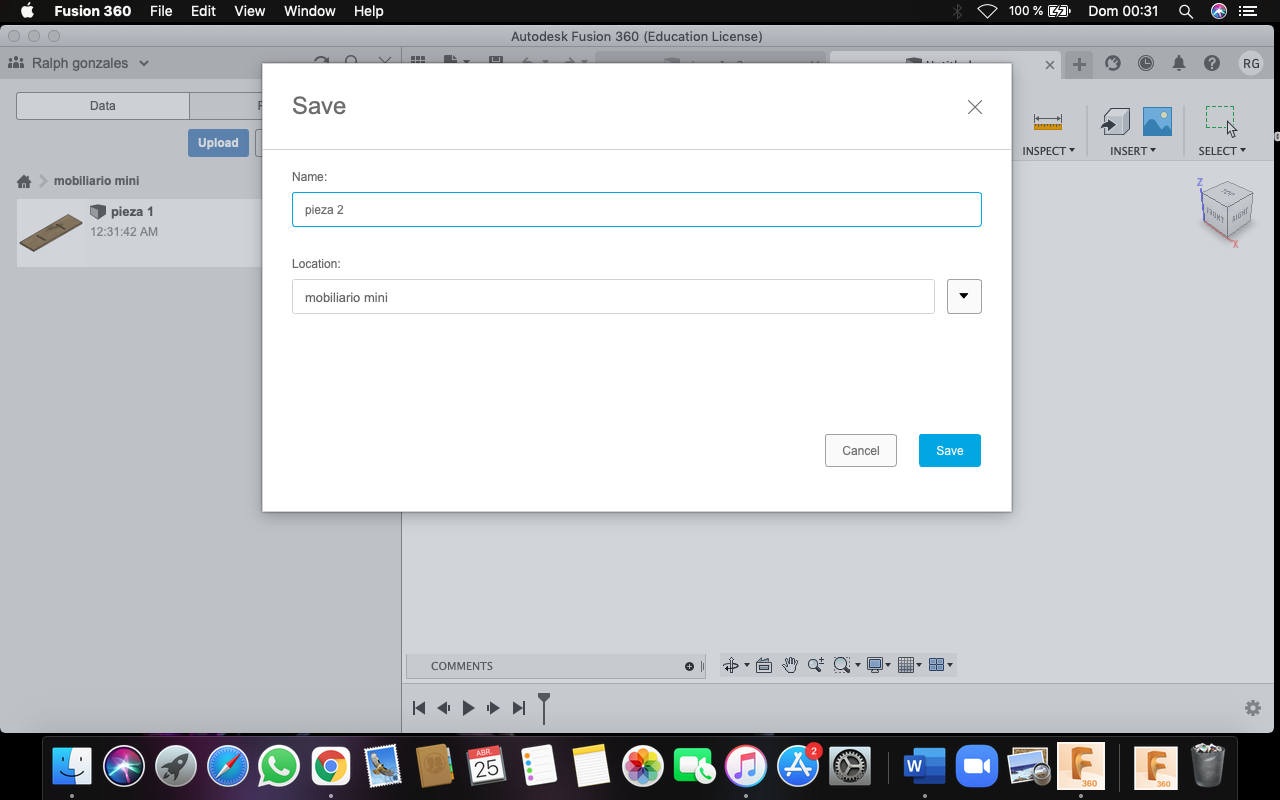Open the Edit menu
Screen dimensions: 1280x800
point(204,11)
